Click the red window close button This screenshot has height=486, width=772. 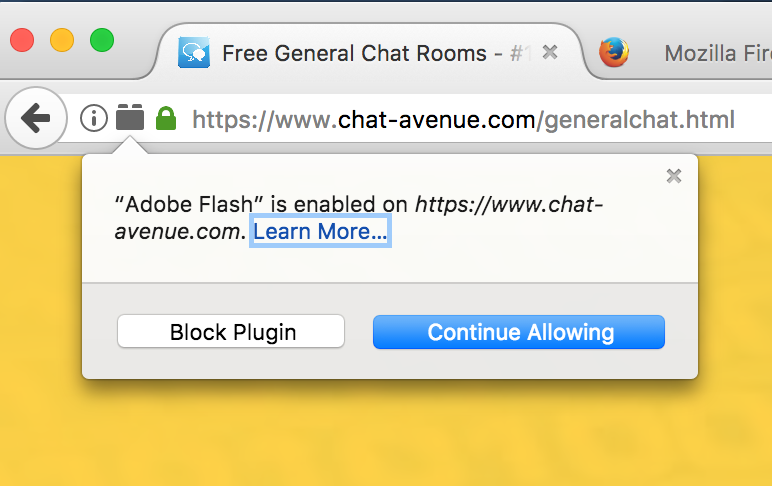point(22,40)
